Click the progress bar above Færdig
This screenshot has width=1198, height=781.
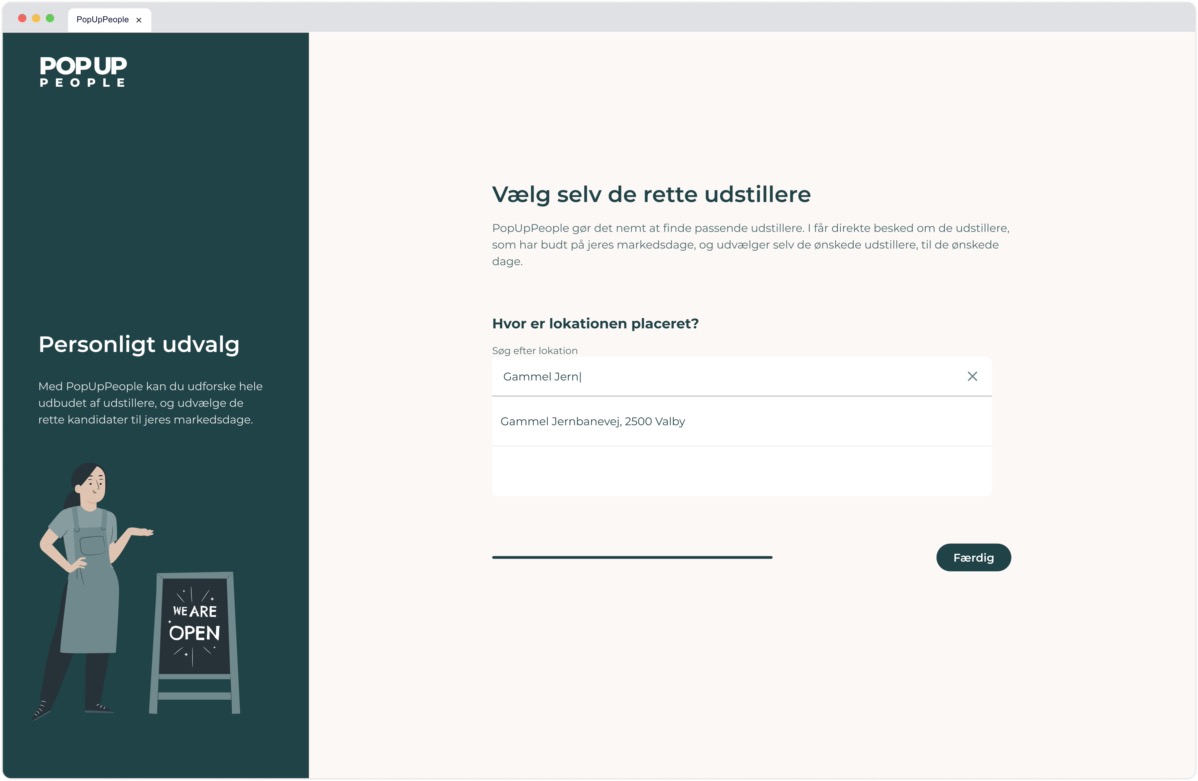[x=631, y=557]
